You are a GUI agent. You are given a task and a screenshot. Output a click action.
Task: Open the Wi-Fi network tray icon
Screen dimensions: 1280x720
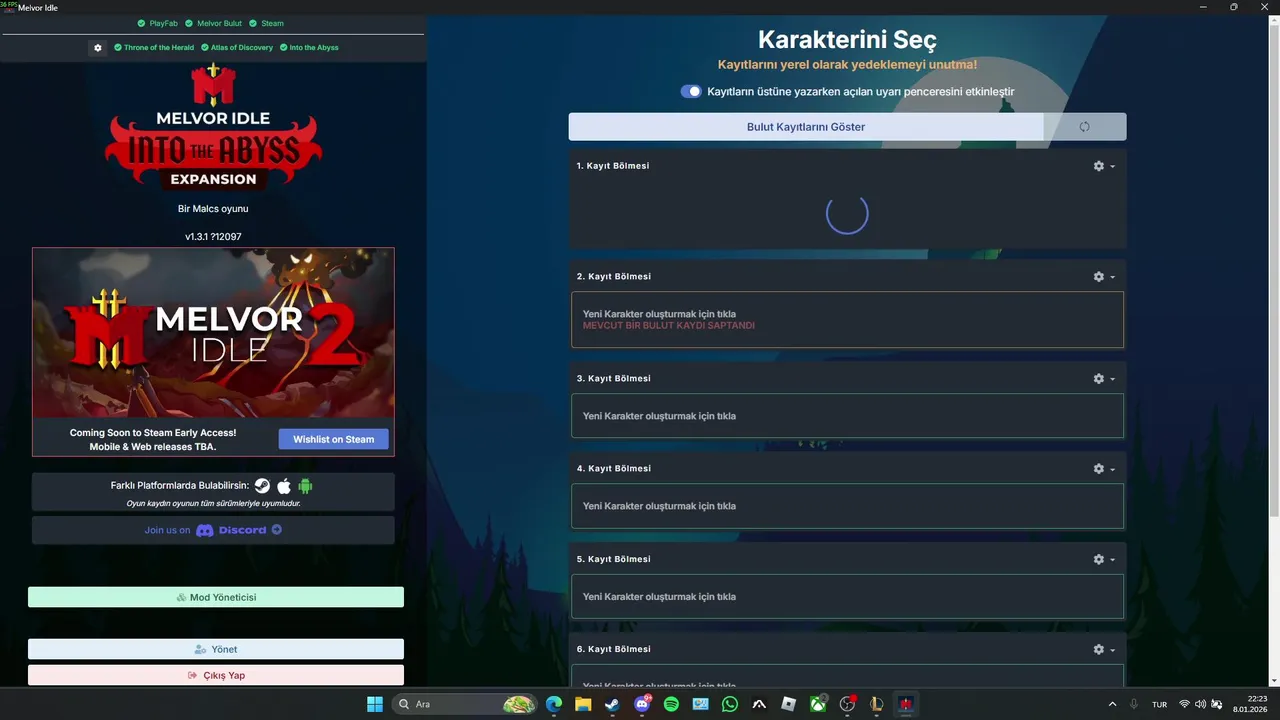(x=1185, y=704)
